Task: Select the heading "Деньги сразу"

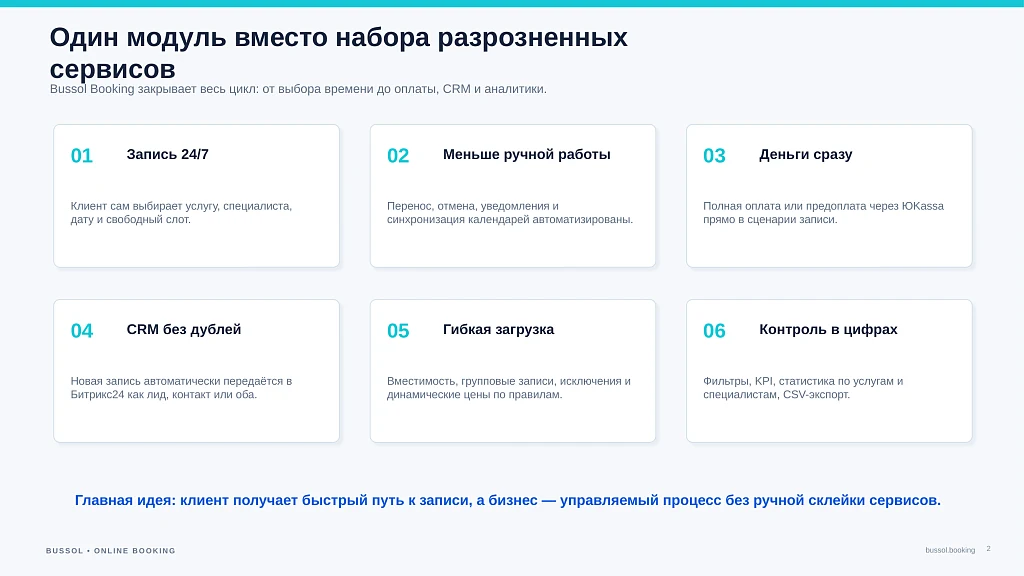Action: [805, 154]
